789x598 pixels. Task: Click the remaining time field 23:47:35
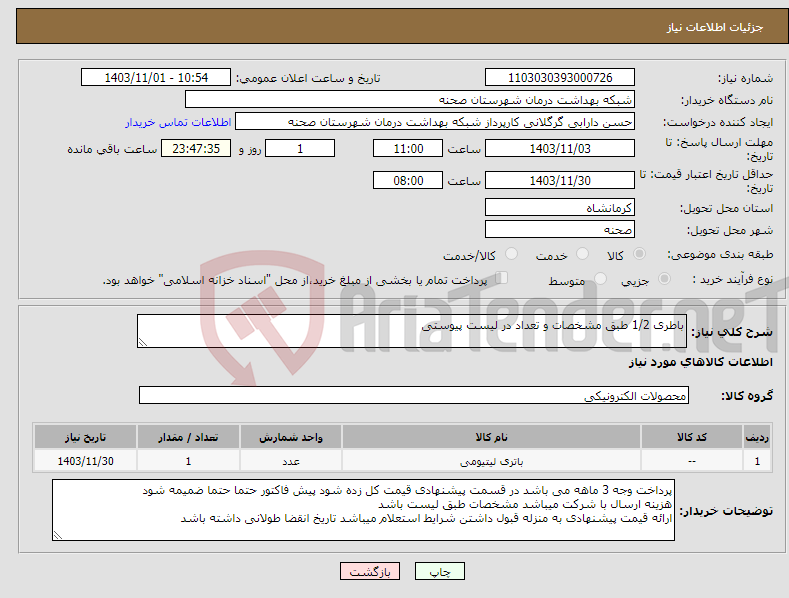click(196, 148)
